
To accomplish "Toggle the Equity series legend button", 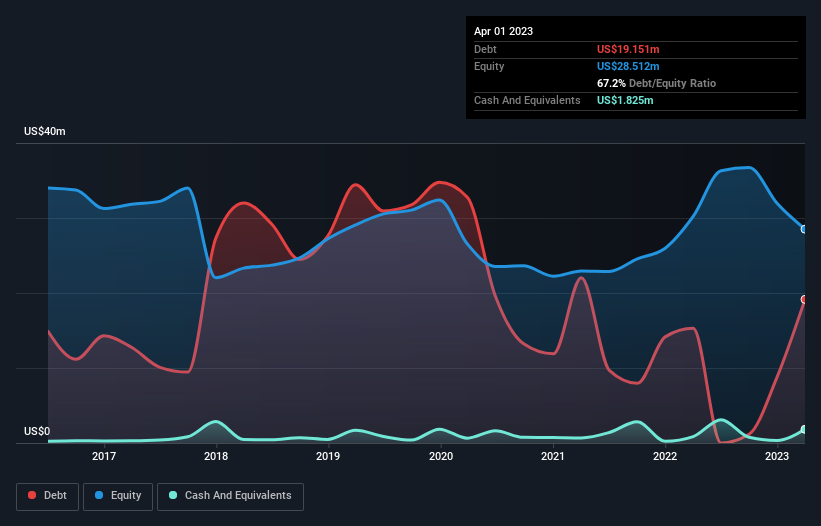I will (118, 496).
